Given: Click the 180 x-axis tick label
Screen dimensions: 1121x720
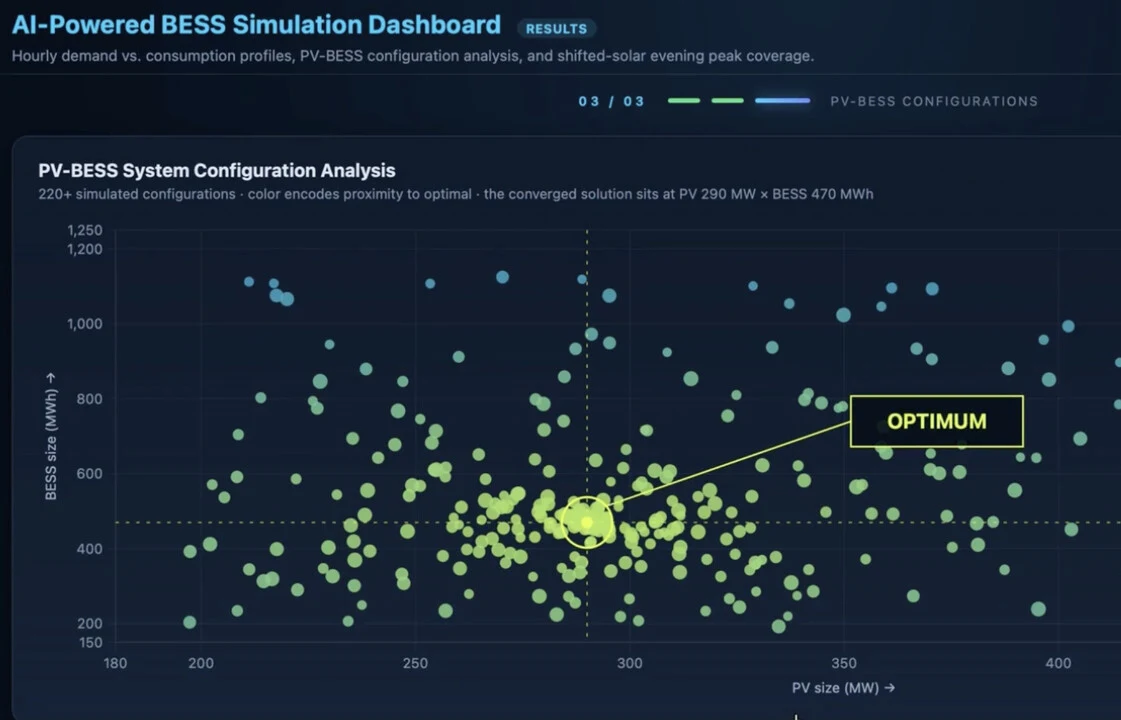Looking at the screenshot, I should click(115, 664).
